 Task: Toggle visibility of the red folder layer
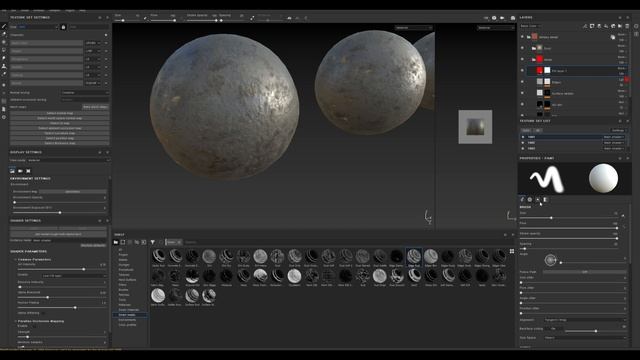click(522, 60)
